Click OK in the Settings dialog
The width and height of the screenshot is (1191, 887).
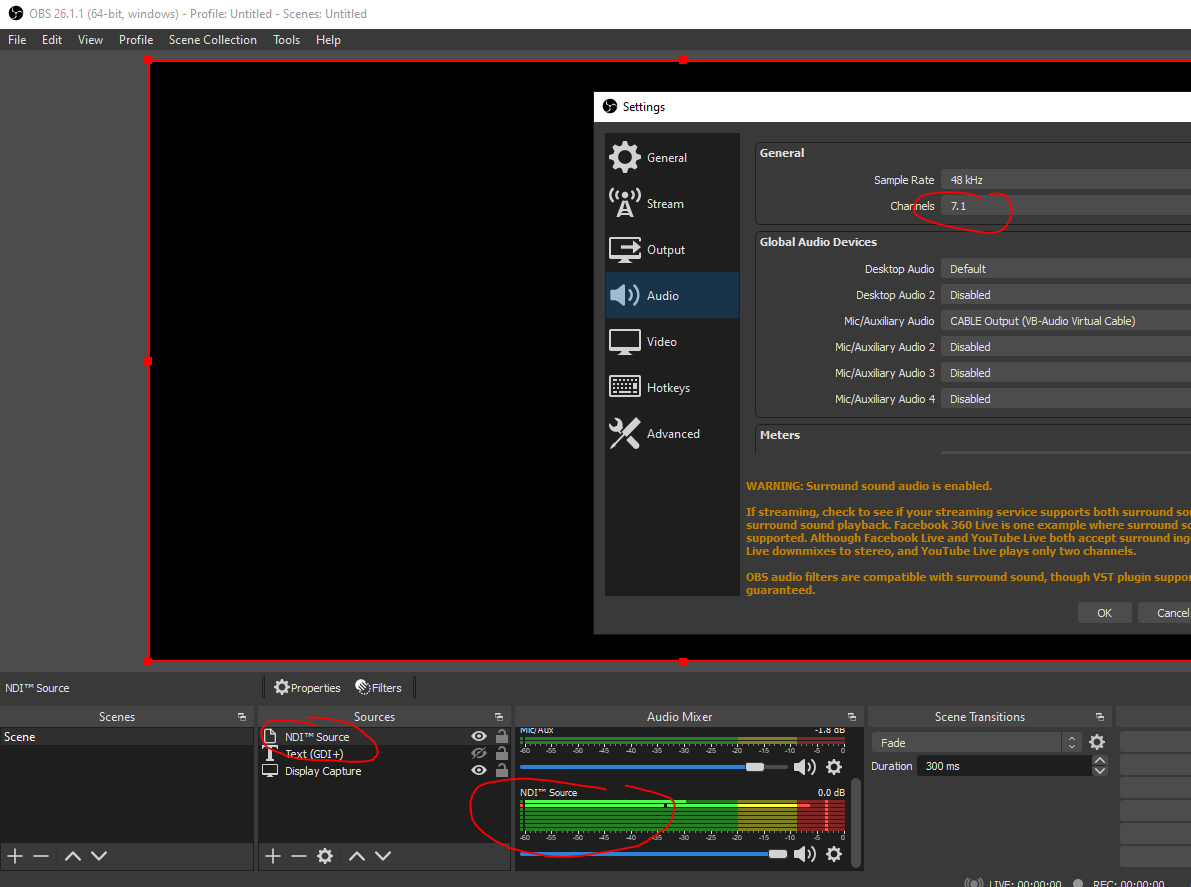1104,613
